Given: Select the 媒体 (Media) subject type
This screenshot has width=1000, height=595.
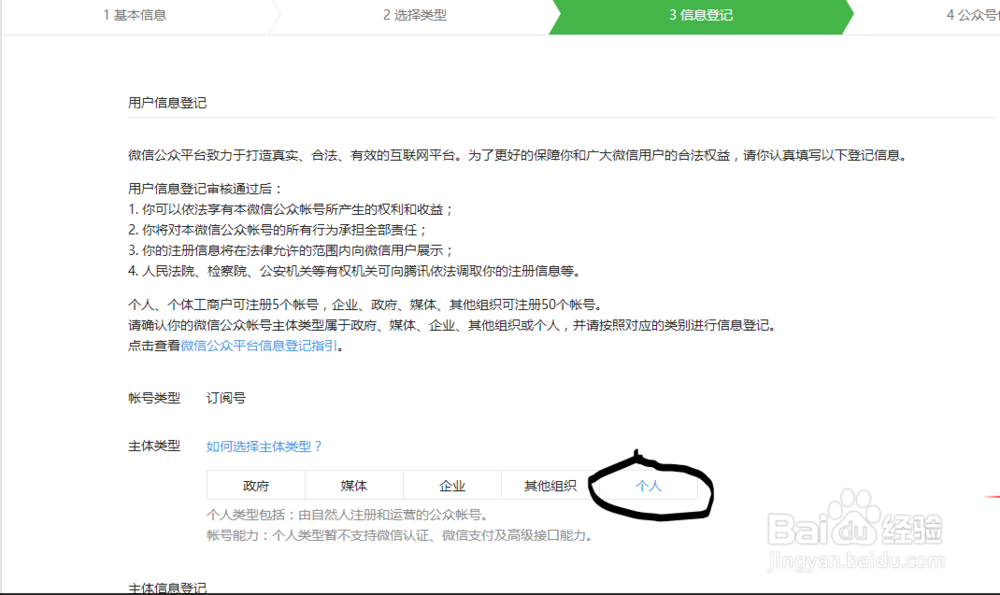Looking at the screenshot, I should (x=353, y=485).
